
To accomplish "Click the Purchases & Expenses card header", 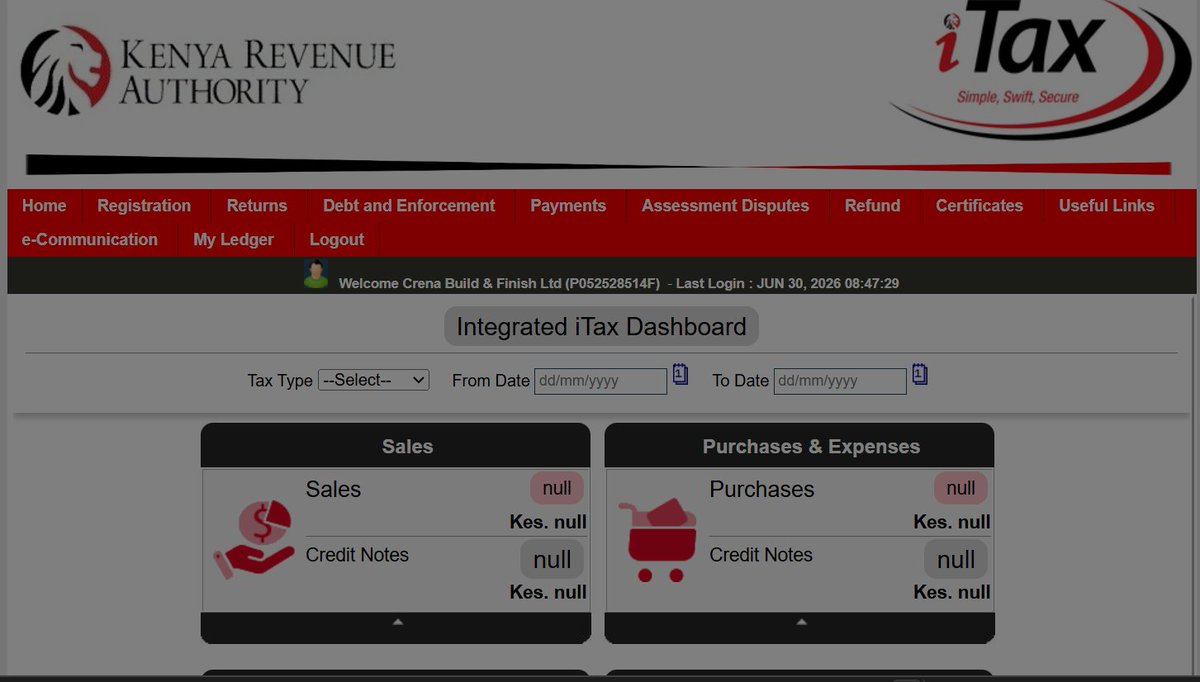I will coord(800,446).
